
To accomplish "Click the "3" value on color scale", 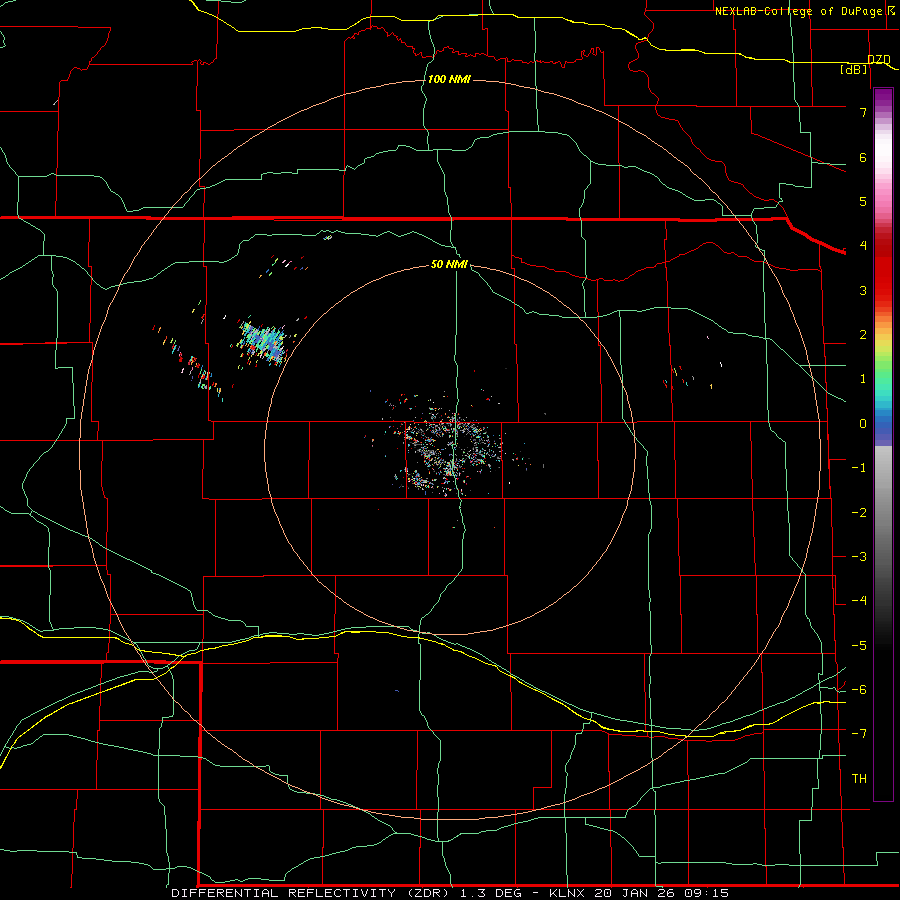I will (x=863, y=290).
